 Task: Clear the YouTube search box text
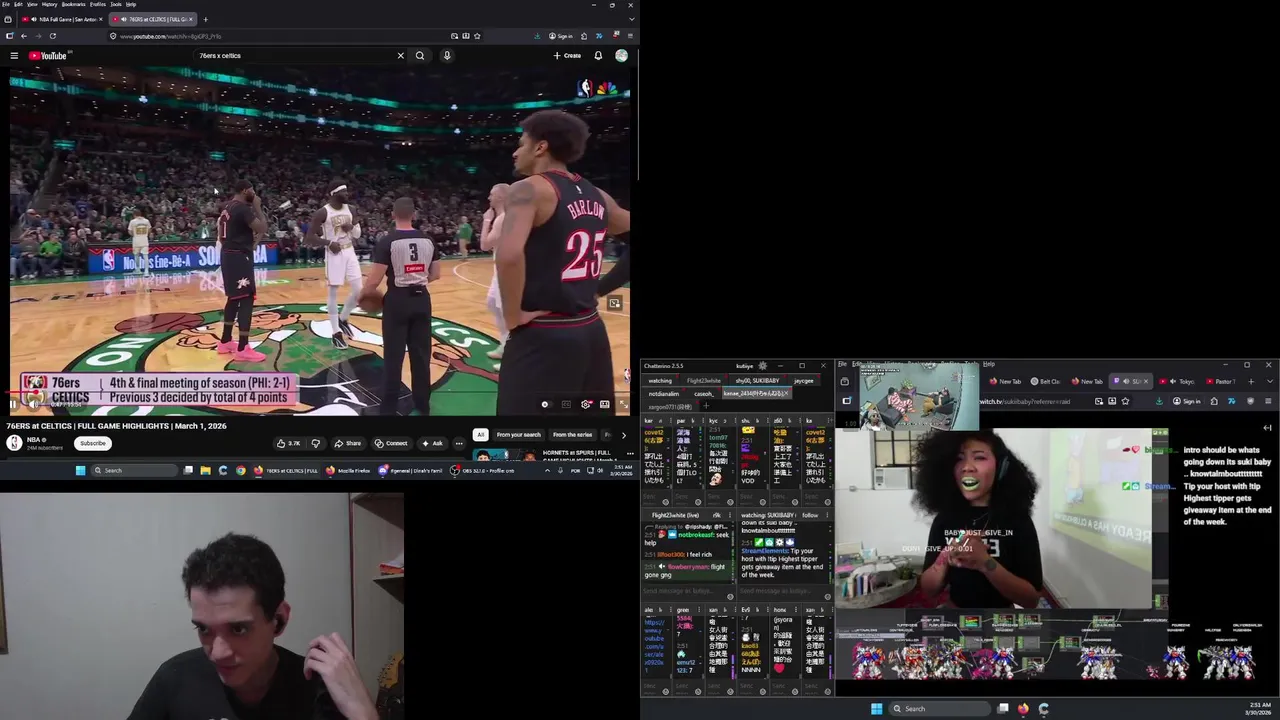pos(401,56)
